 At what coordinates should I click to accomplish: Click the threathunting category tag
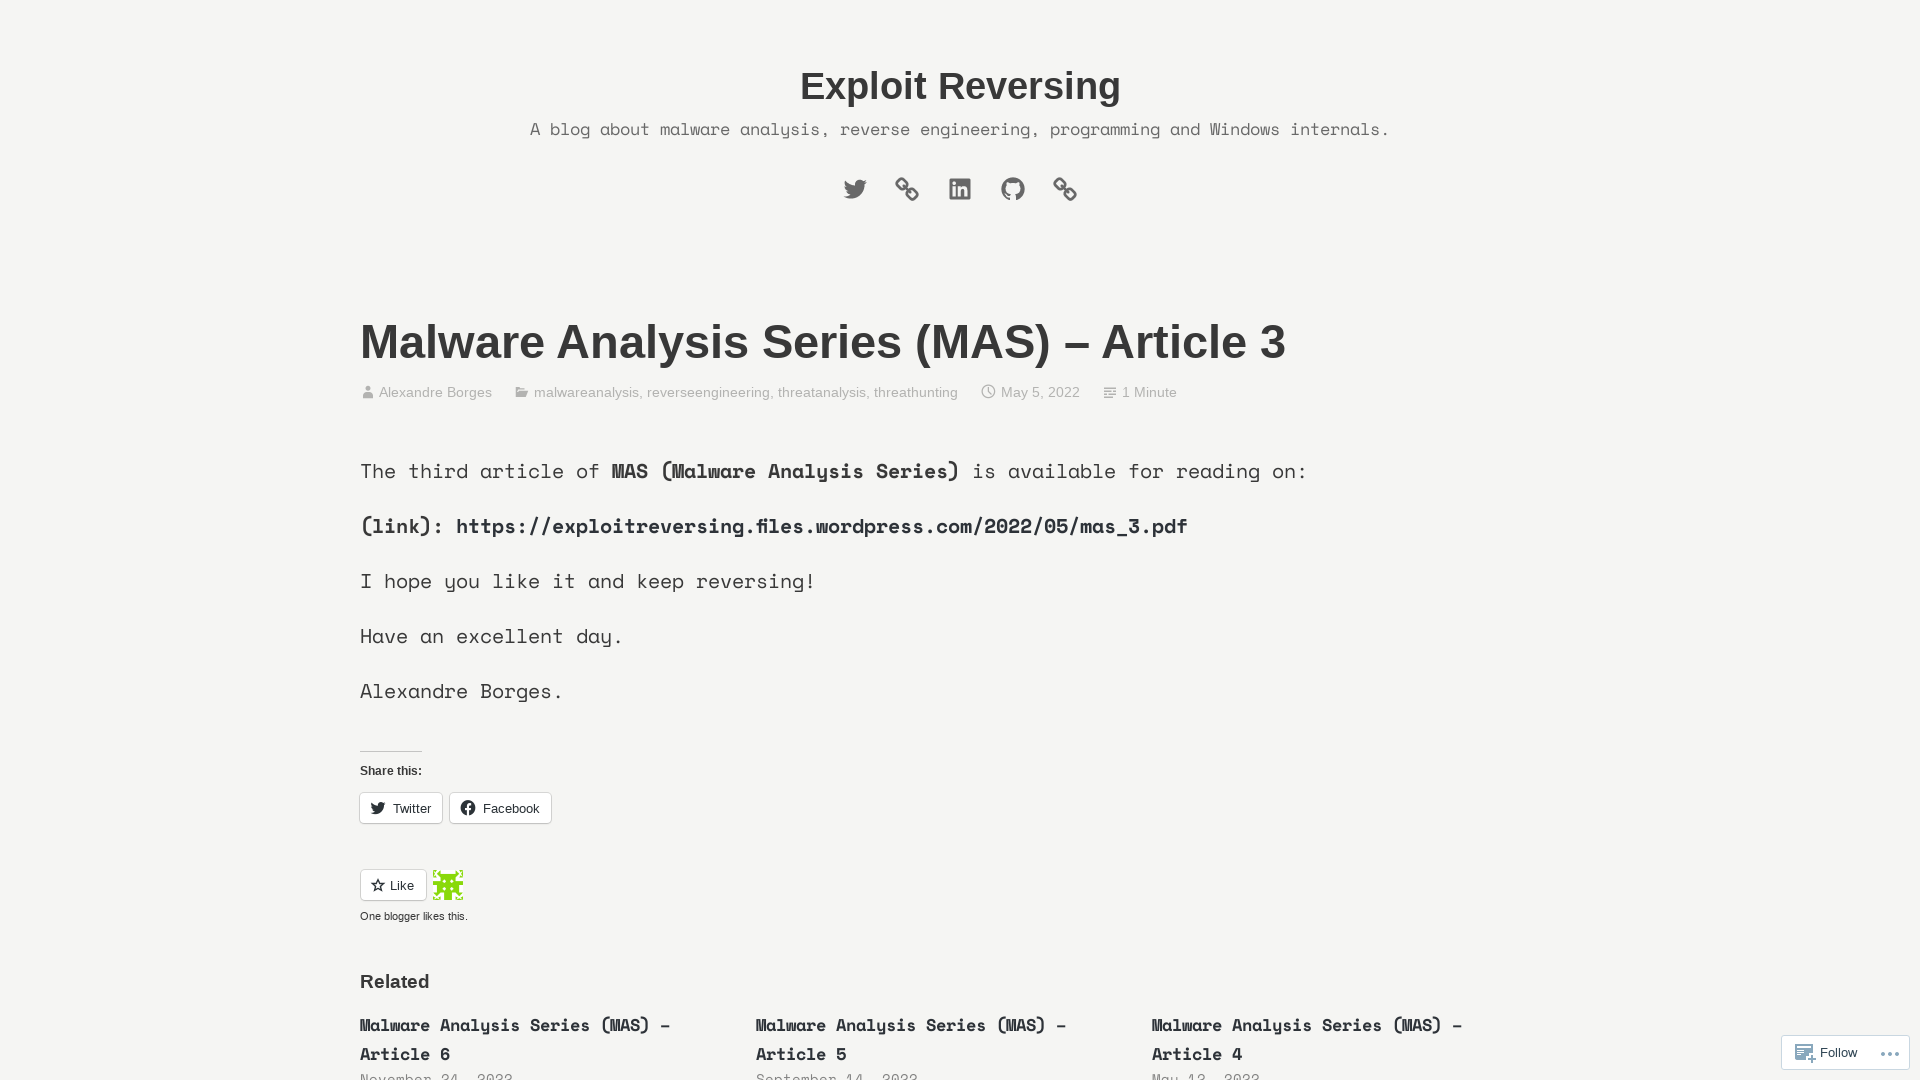915,392
